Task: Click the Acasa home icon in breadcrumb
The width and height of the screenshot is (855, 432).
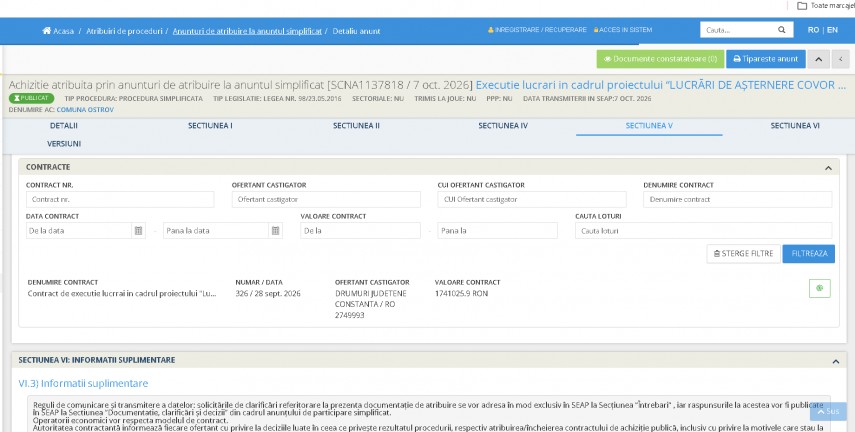Action: pos(46,31)
